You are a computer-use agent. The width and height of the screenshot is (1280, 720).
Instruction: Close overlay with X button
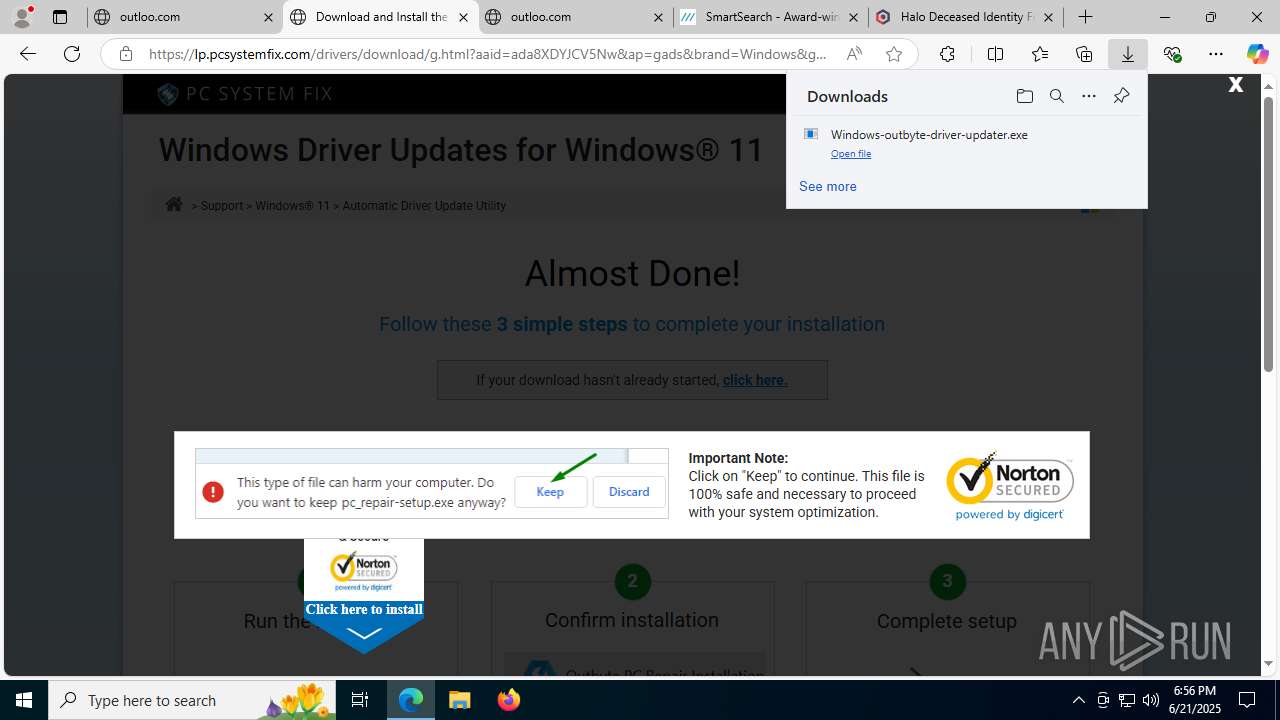(x=1236, y=85)
